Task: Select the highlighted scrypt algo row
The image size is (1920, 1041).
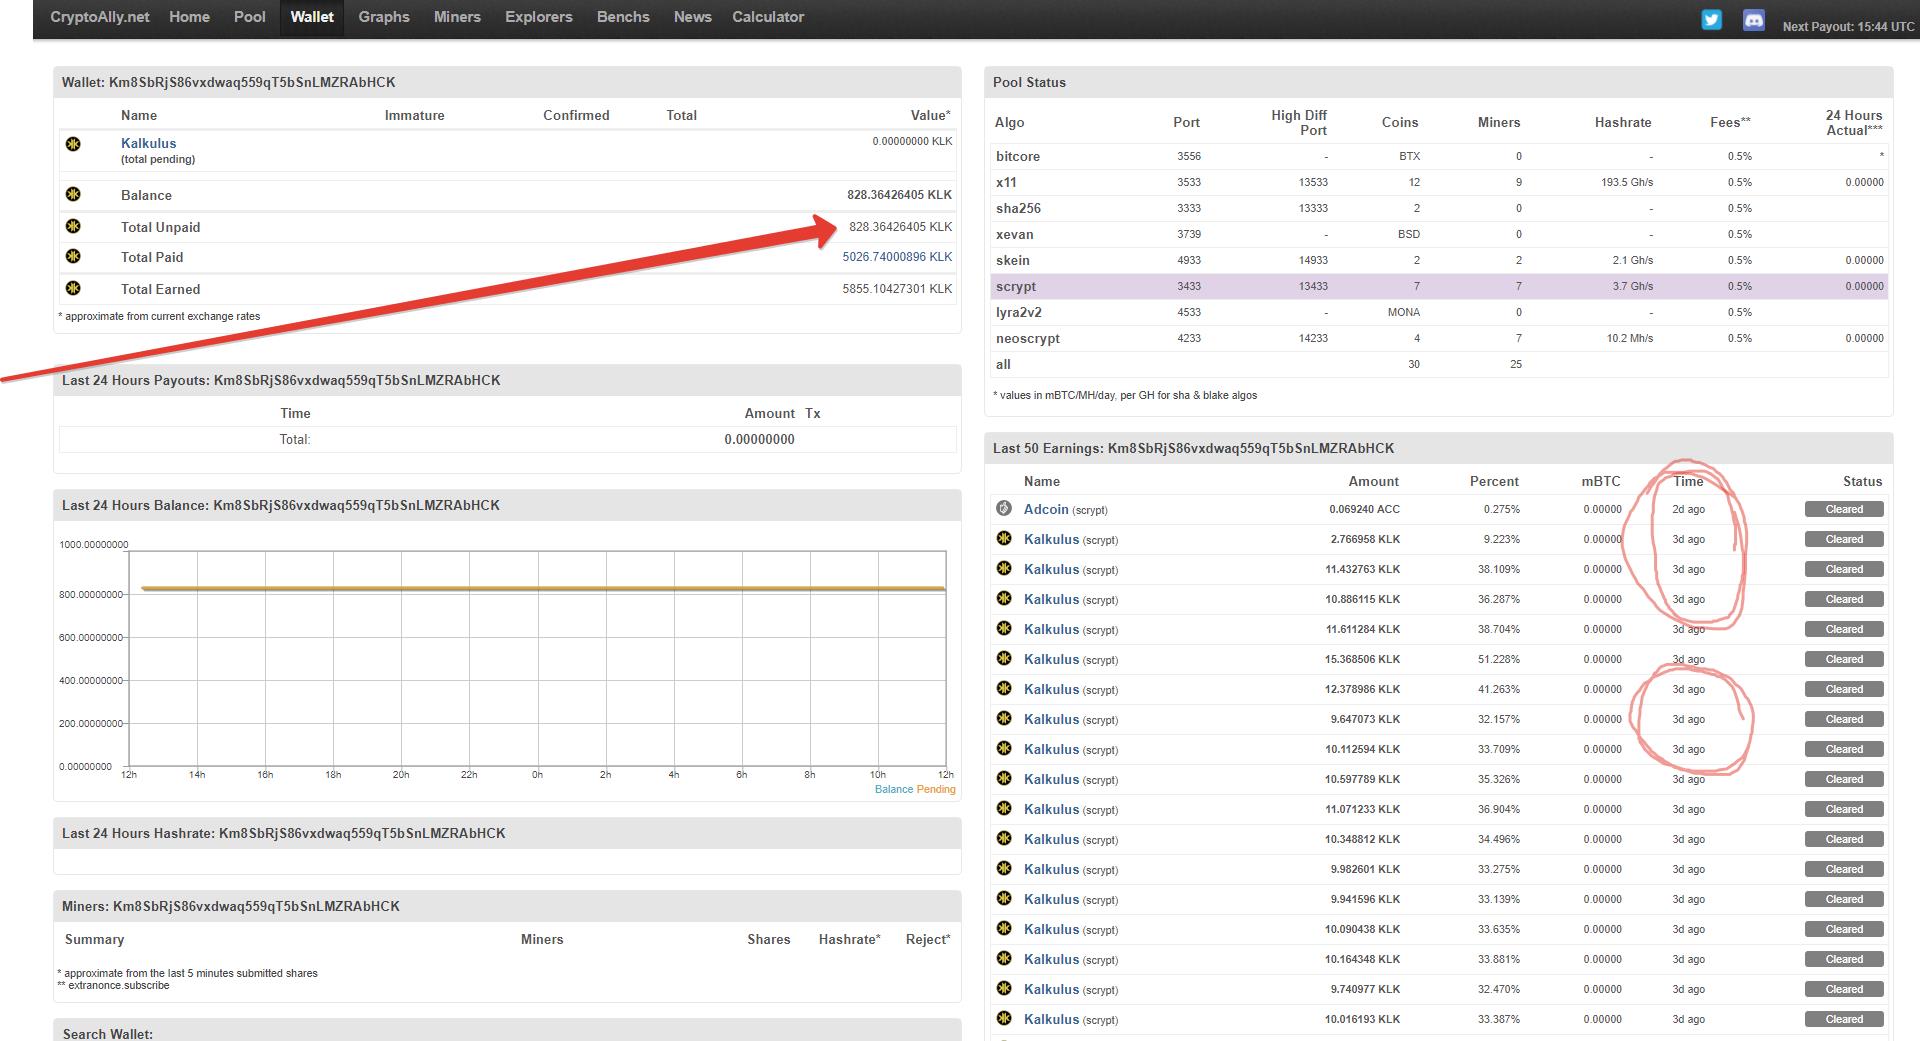Action: [x=1438, y=286]
